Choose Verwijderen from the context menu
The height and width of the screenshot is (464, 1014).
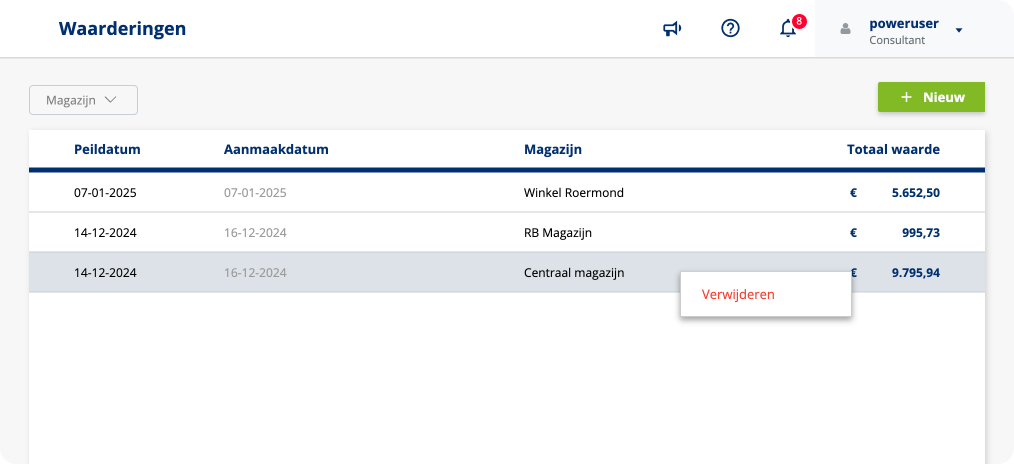738,295
